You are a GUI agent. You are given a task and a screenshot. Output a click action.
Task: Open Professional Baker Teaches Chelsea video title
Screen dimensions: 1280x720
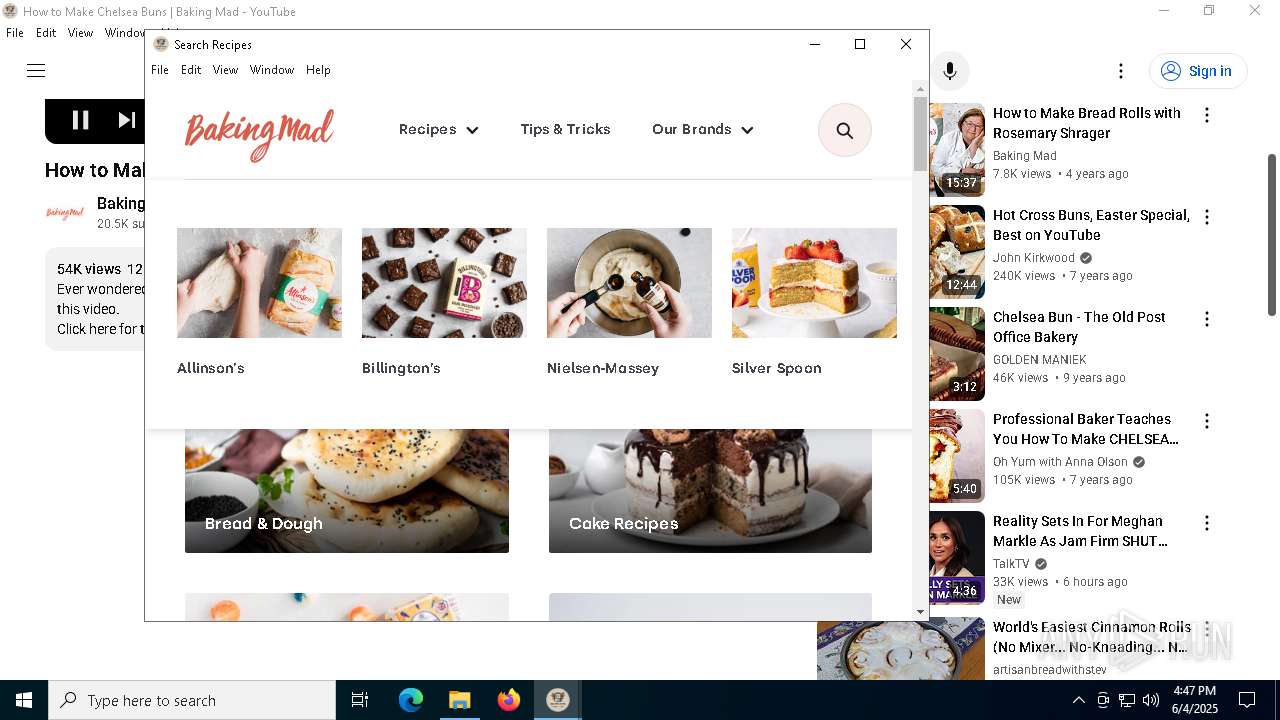1086,429
